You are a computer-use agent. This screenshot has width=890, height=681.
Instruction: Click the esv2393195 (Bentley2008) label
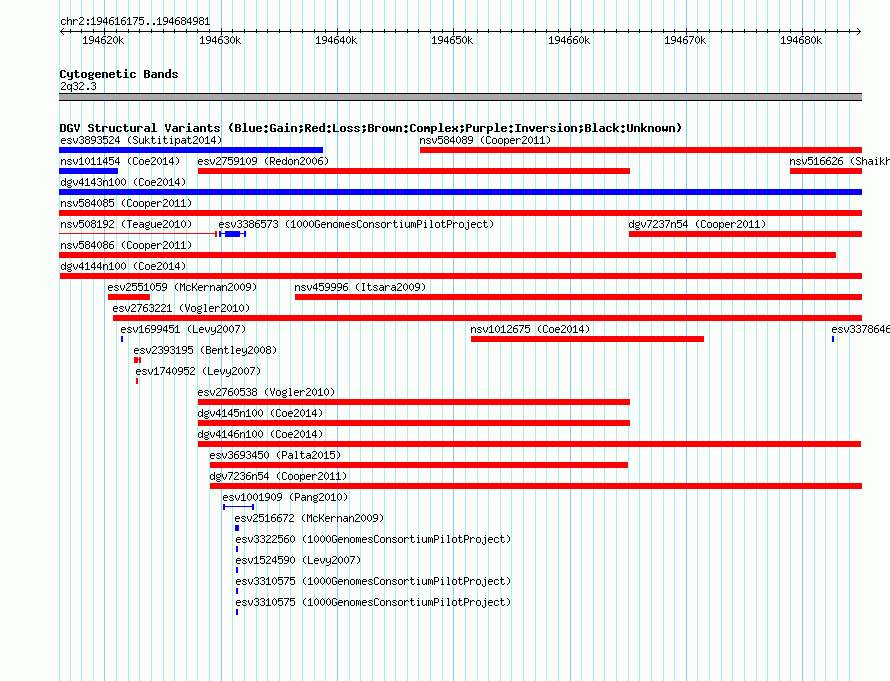[205, 350]
